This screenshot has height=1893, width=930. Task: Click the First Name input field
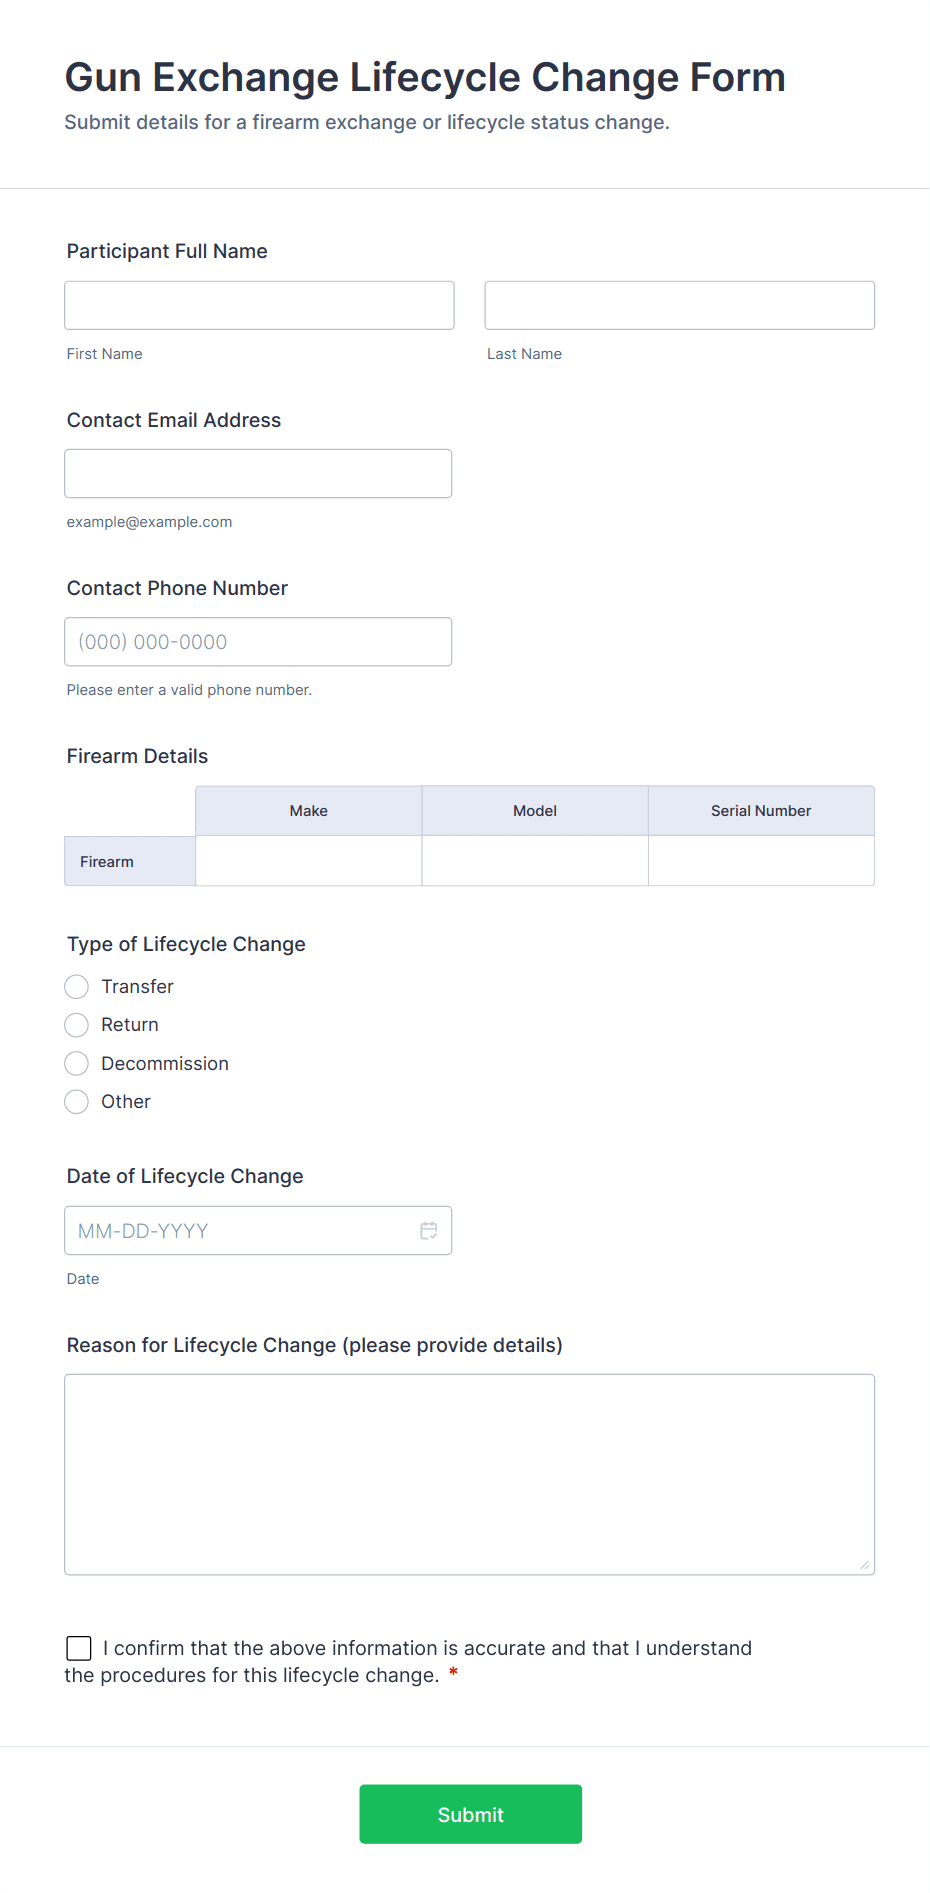(259, 305)
